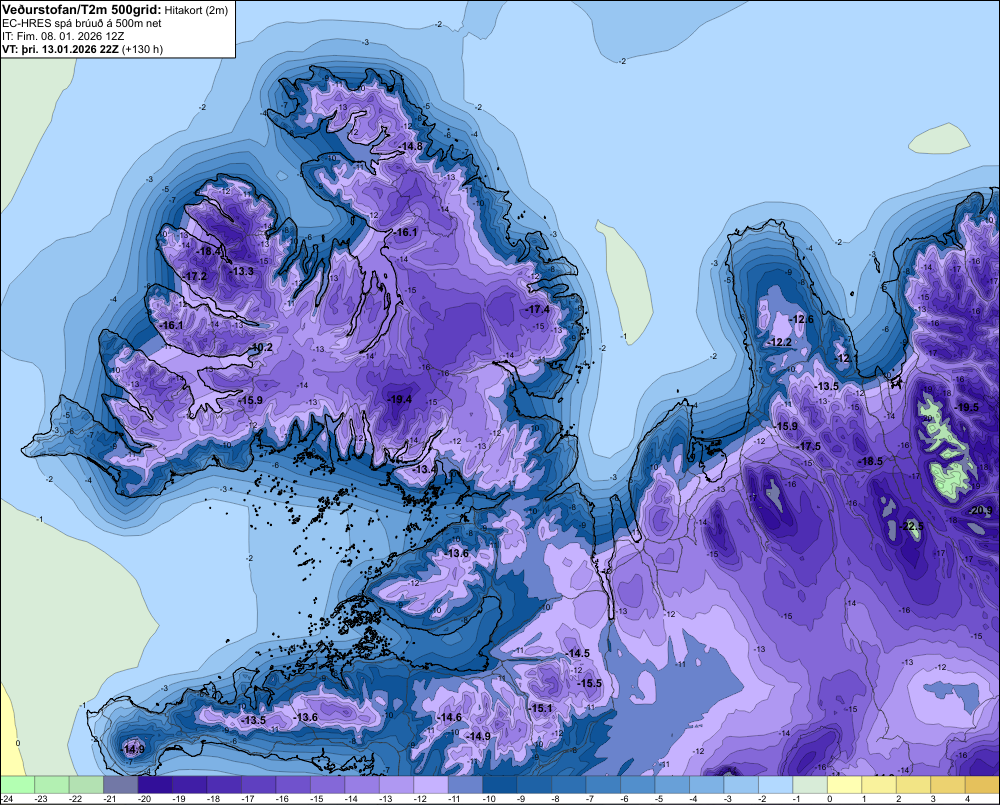The height and width of the screenshot is (805, 1000).
Task: Select the -15.1 temperature value
Action: 540,708
